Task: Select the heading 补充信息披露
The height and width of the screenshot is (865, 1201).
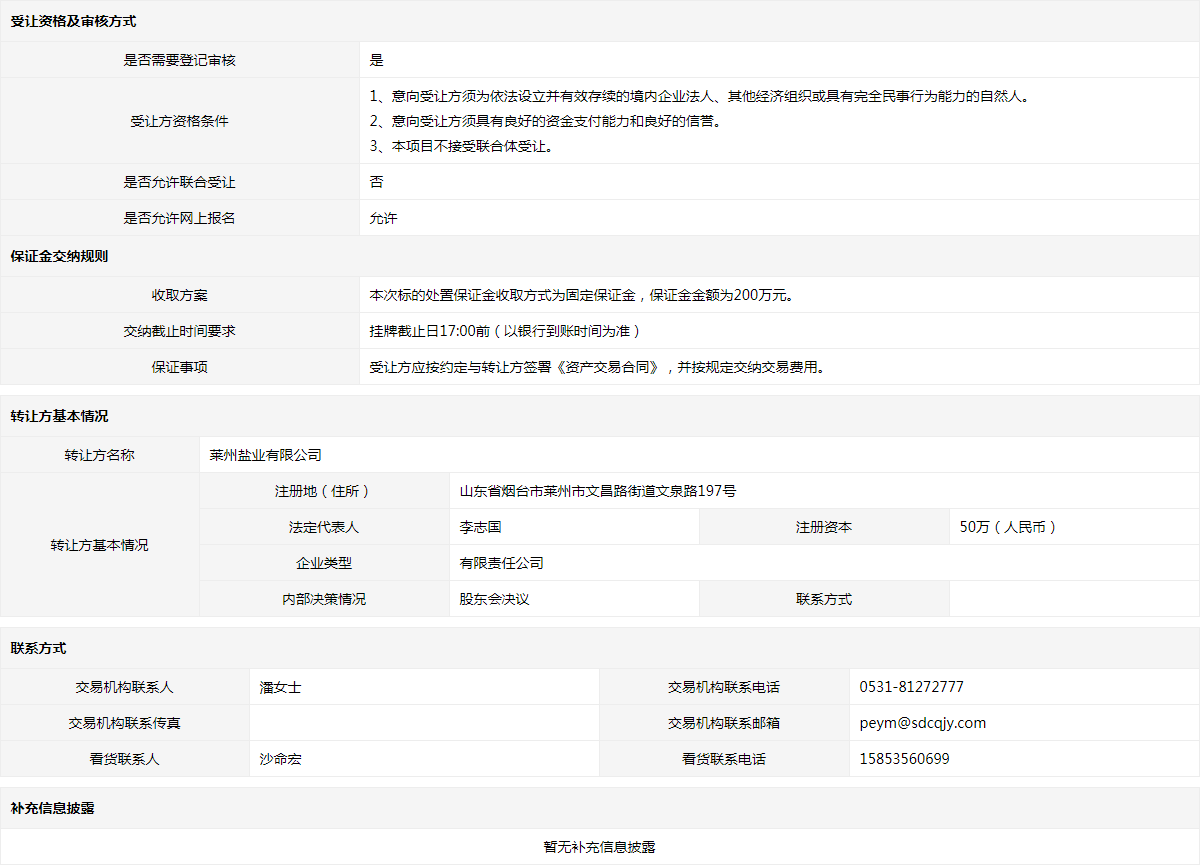Action: (52, 808)
